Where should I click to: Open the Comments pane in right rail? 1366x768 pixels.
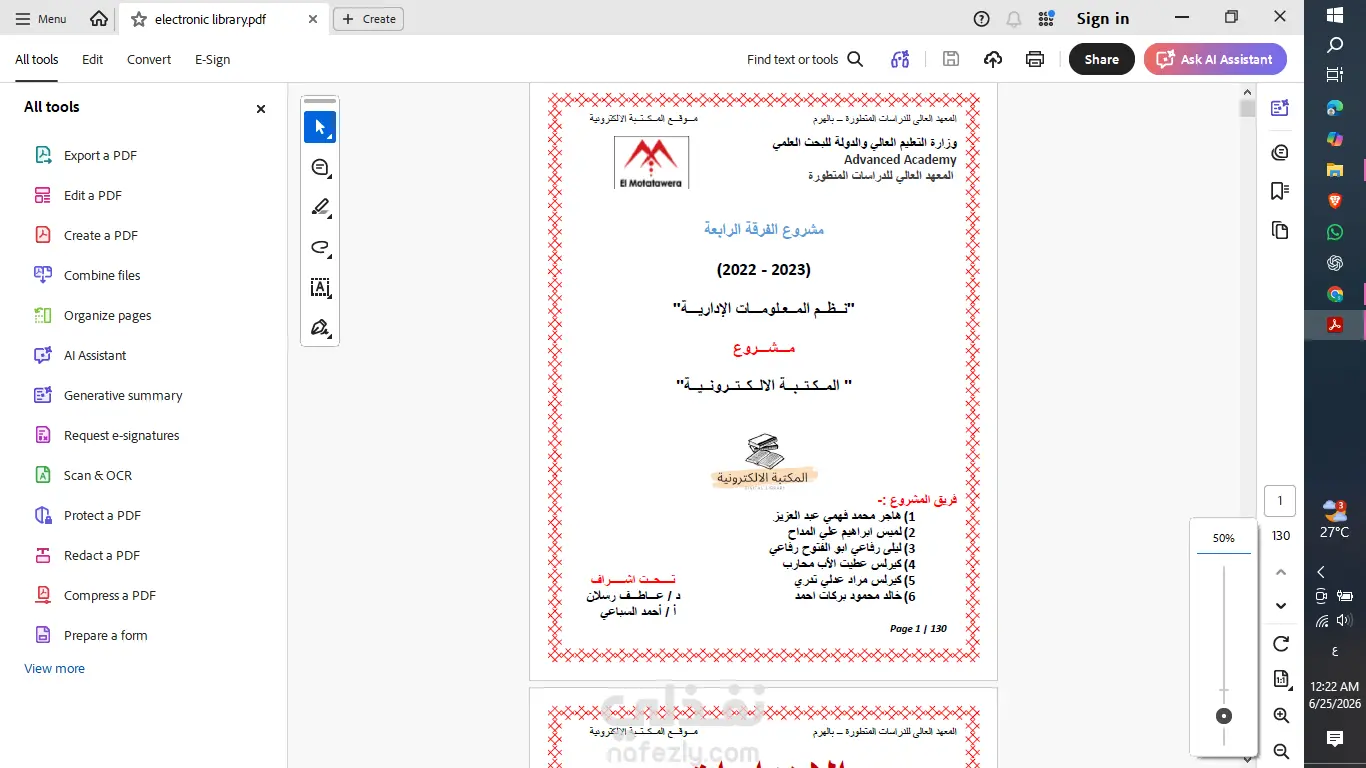coord(1280,152)
